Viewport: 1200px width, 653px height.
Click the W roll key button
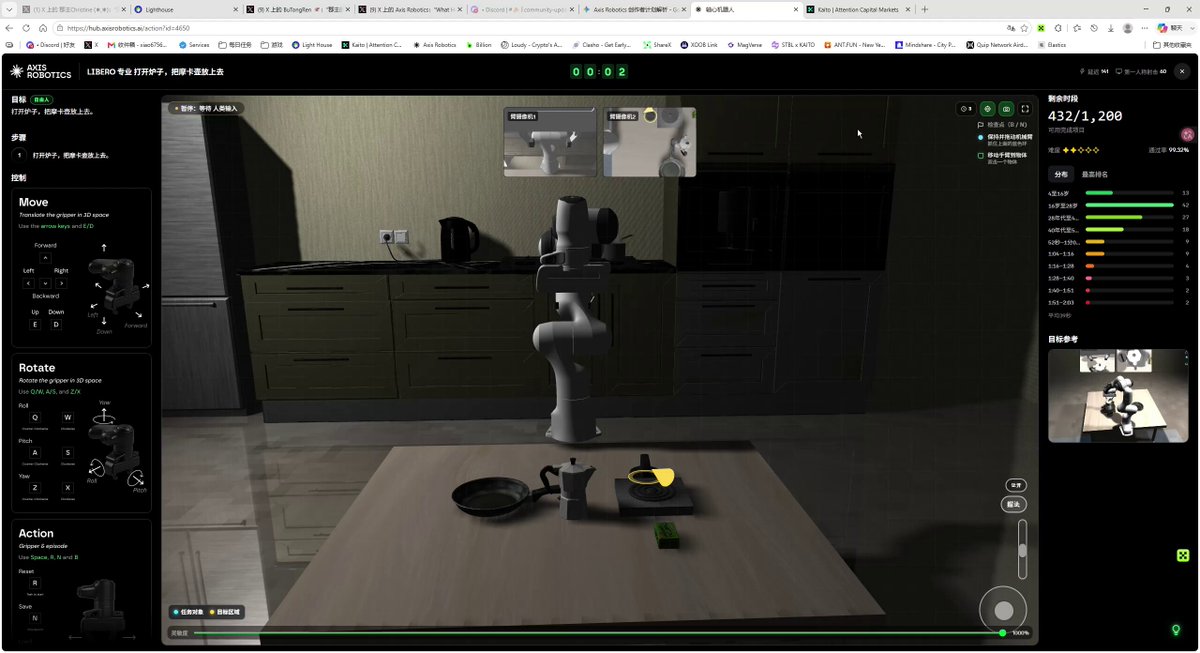click(x=68, y=417)
